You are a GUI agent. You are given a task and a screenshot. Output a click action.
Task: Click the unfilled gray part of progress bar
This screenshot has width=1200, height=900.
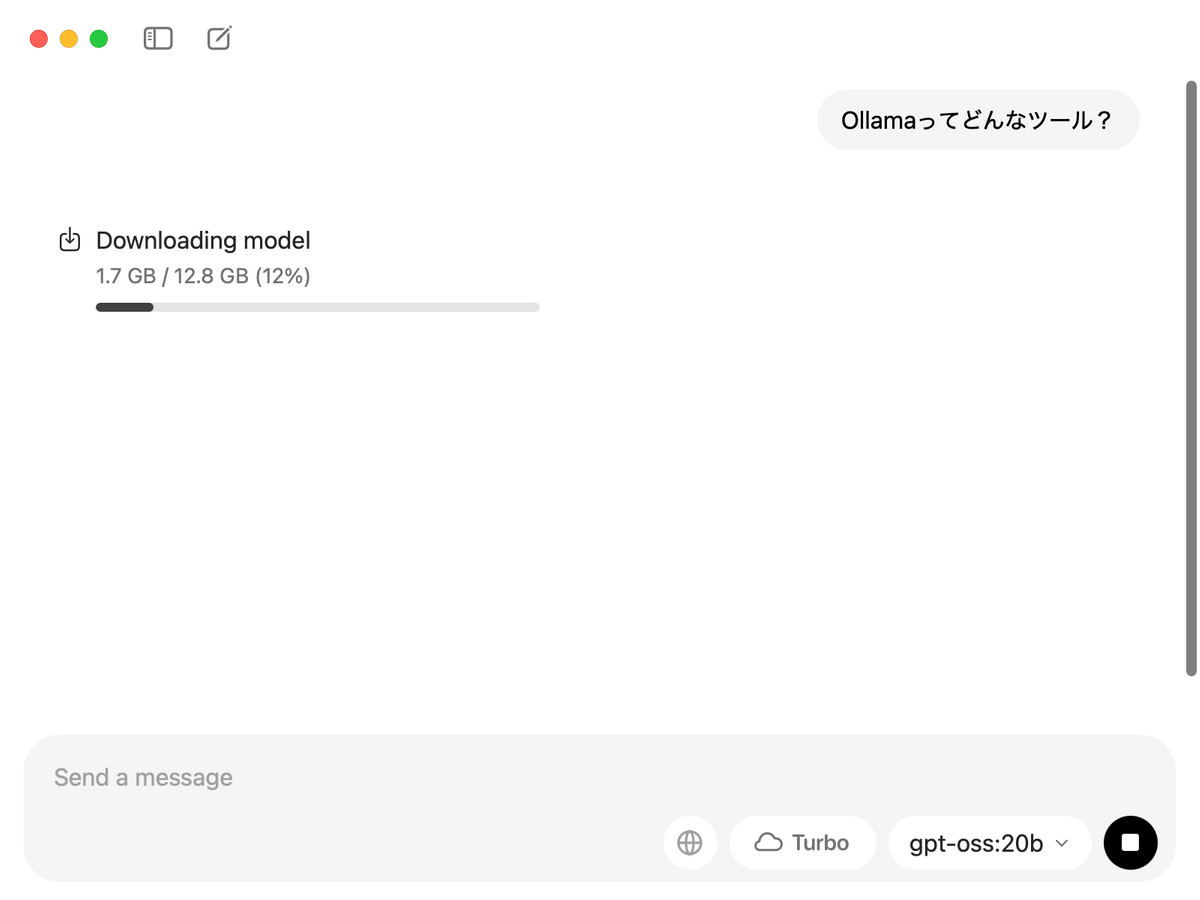346,307
